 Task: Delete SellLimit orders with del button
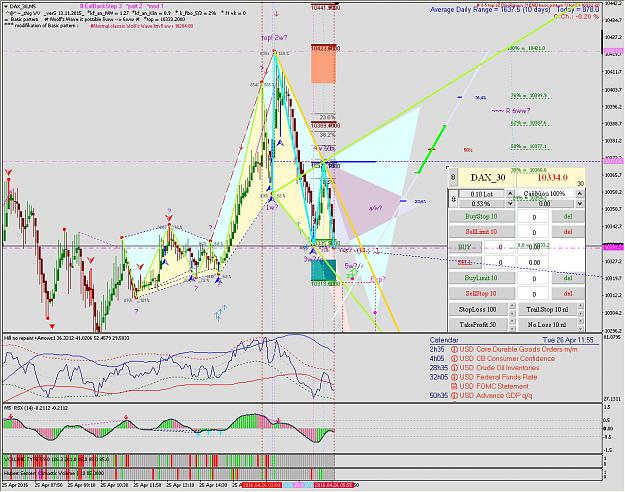(568, 232)
